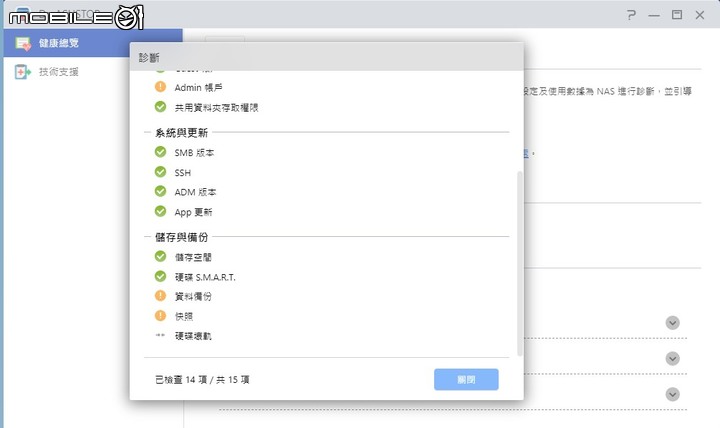
Task: Select the SMB 版本 item text
Action: (194, 152)
